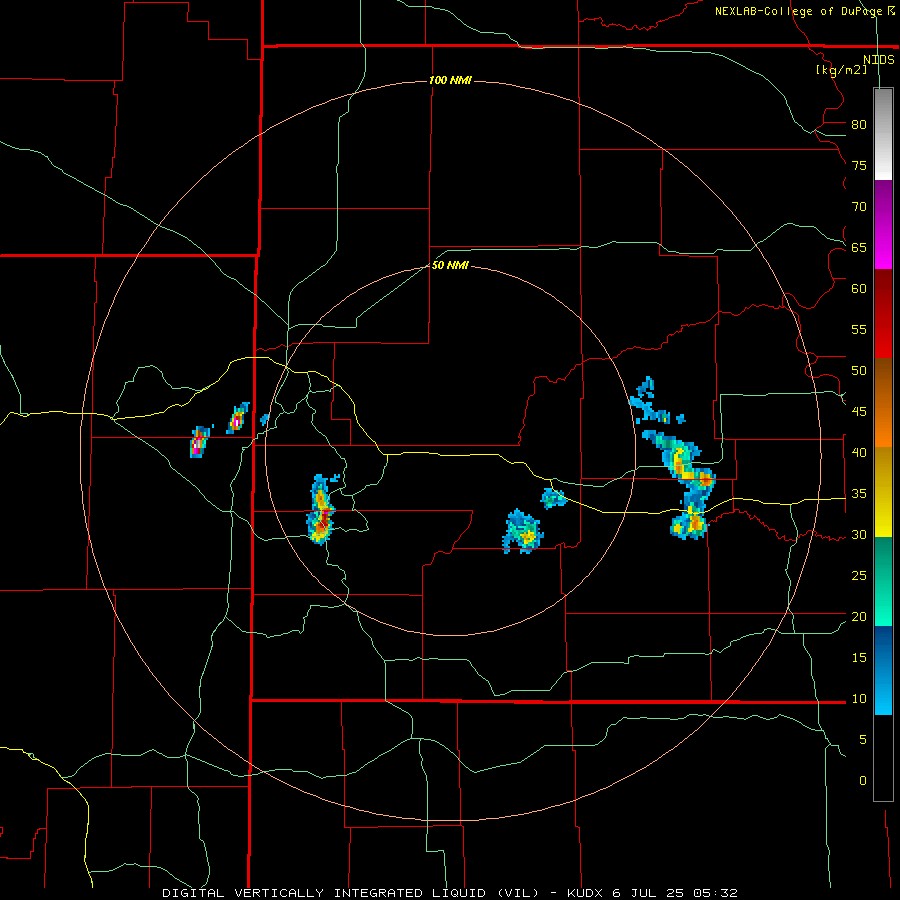Screen dimensions: 900x900
Task: Select the blue segment of the color bar
Action: pyautogui.click(x=883, y=670)
